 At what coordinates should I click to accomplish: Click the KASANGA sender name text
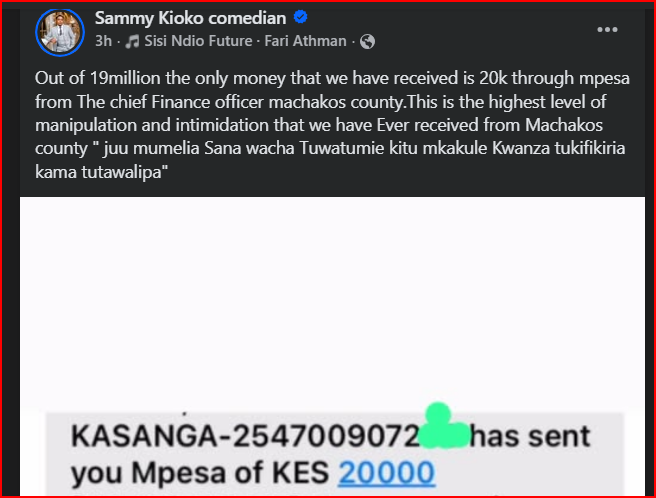[144, 436]
